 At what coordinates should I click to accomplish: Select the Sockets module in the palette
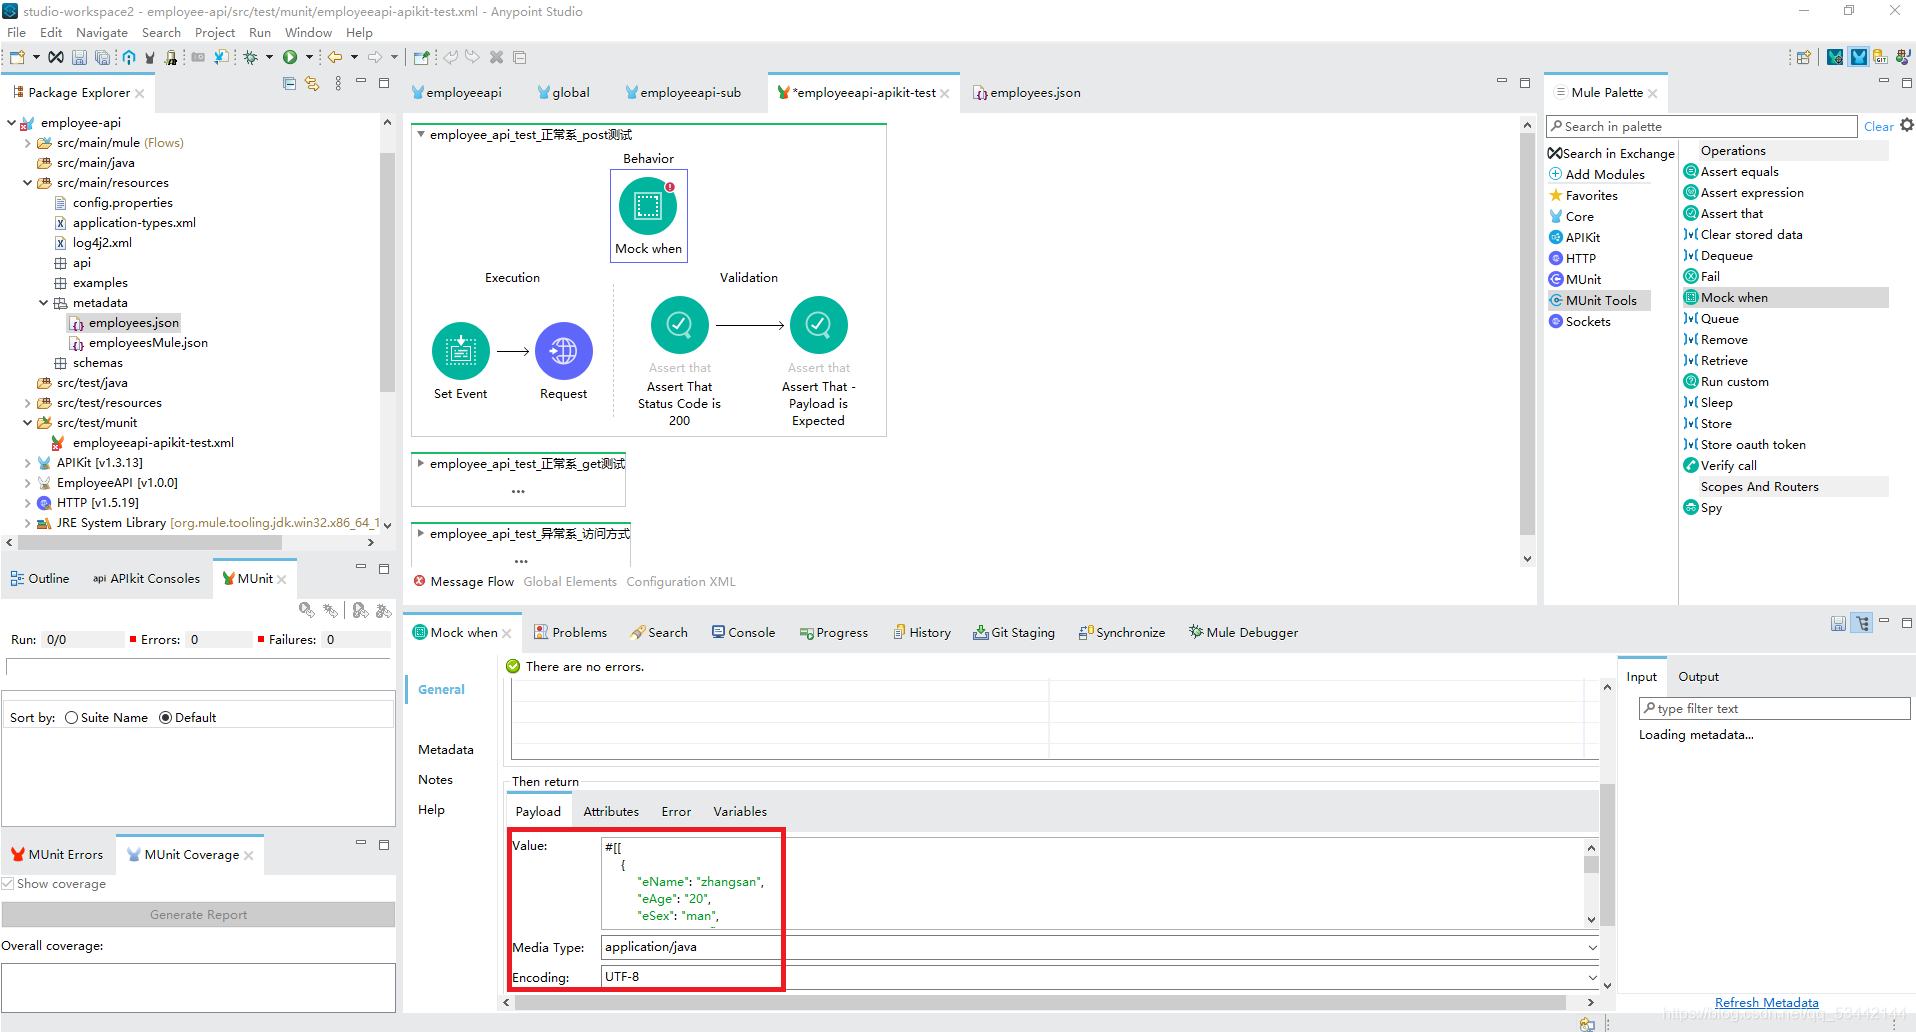point(1580,321)
